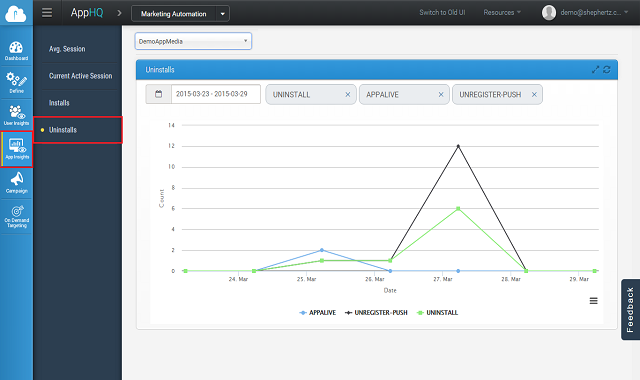Open the Feedback side tab
The image size is (640, 380).
630,310
